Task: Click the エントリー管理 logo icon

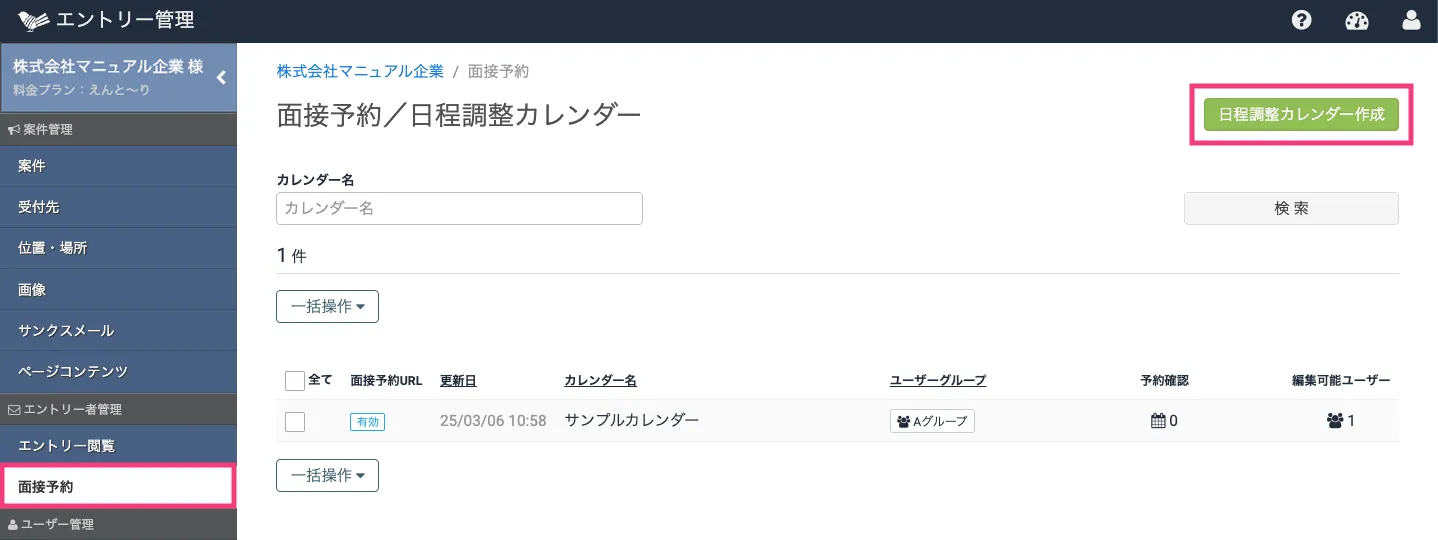Action: click(x=34, y=20)
